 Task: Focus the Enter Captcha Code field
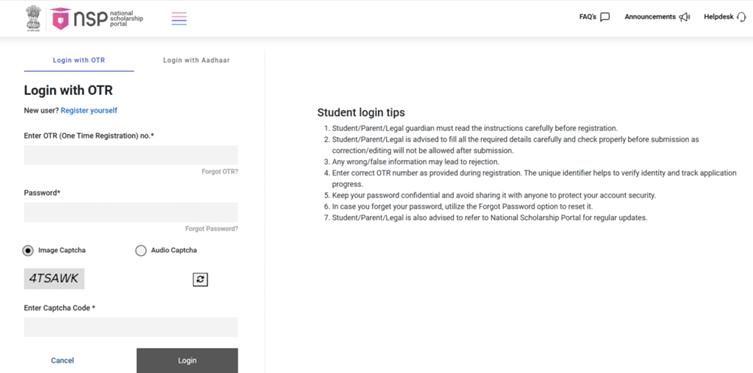(131, 327)
